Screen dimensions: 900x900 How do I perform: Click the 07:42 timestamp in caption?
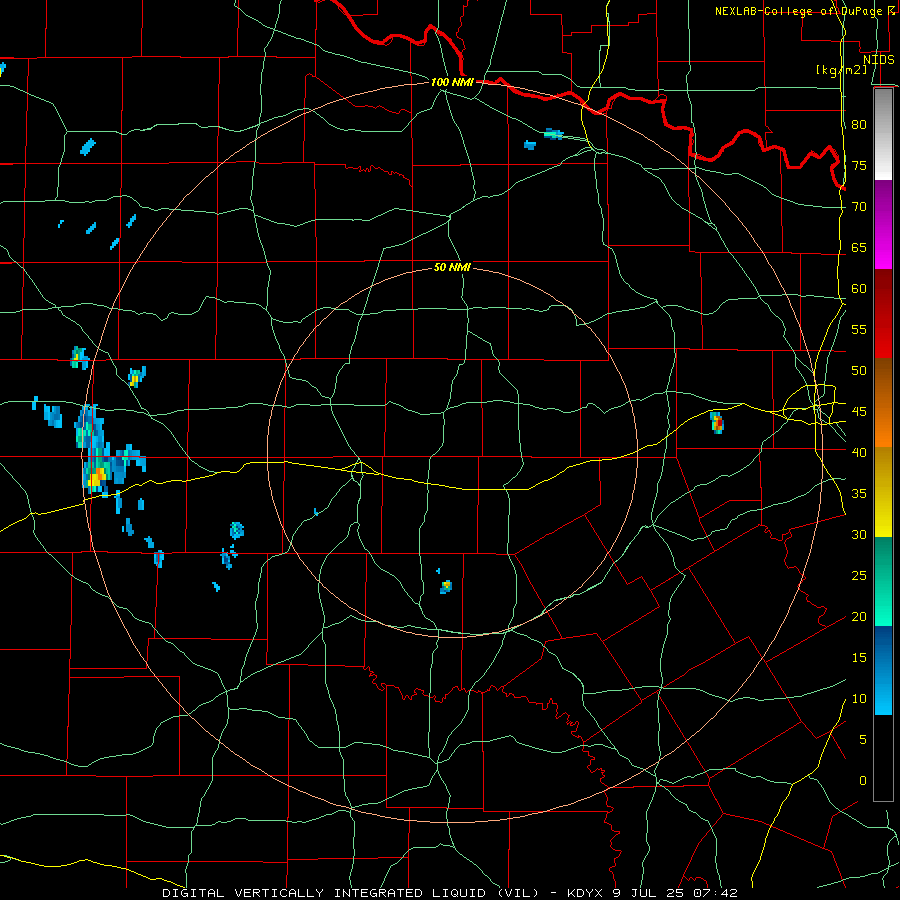pos(718,893)
